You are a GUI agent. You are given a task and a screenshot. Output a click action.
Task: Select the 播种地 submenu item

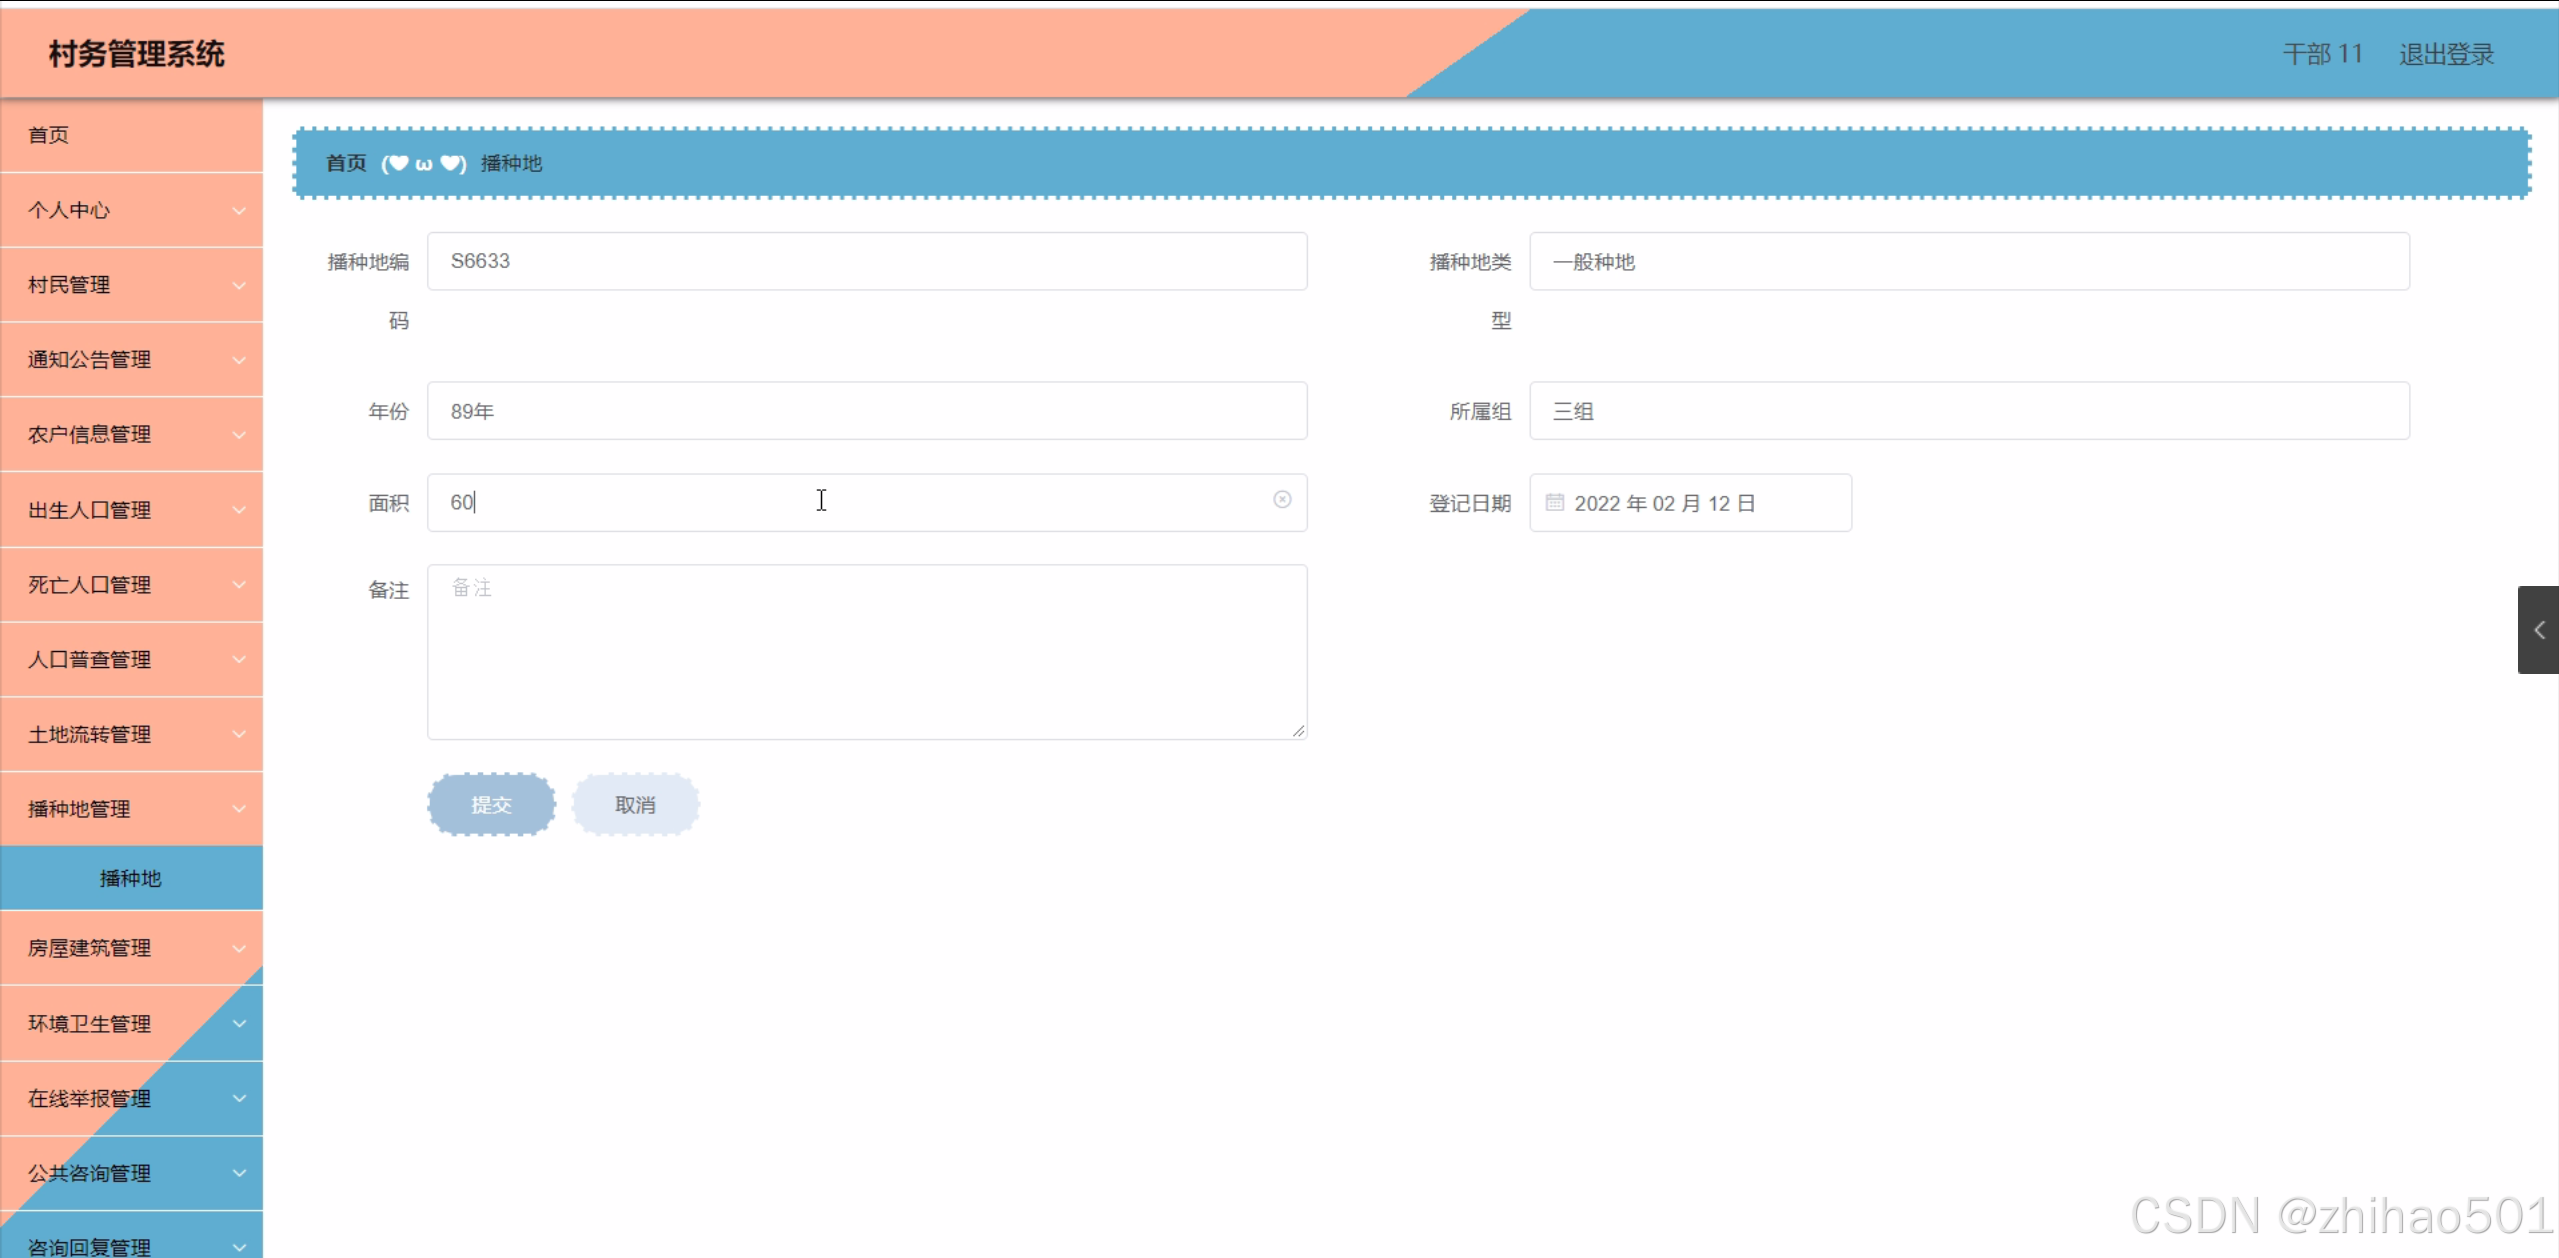130,878
